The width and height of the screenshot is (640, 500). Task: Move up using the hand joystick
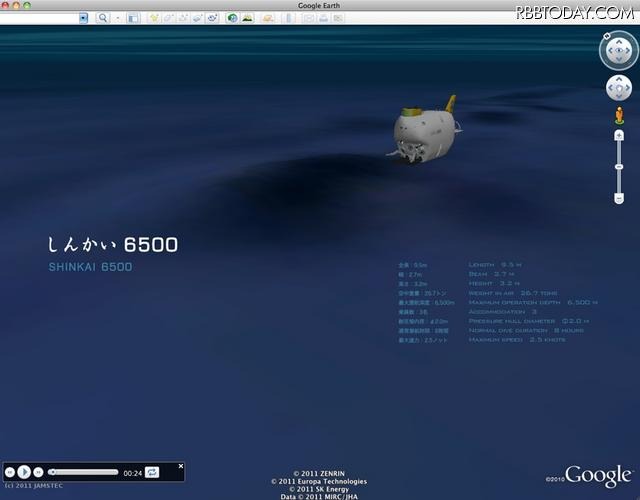619,79
